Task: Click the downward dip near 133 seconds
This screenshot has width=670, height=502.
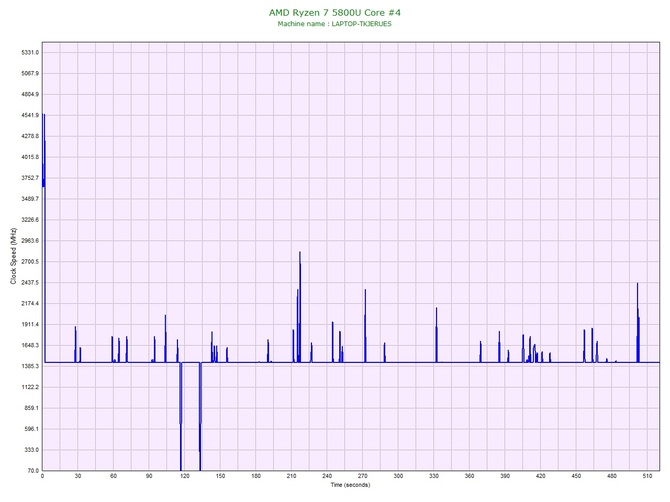Action: pos(200,417)
